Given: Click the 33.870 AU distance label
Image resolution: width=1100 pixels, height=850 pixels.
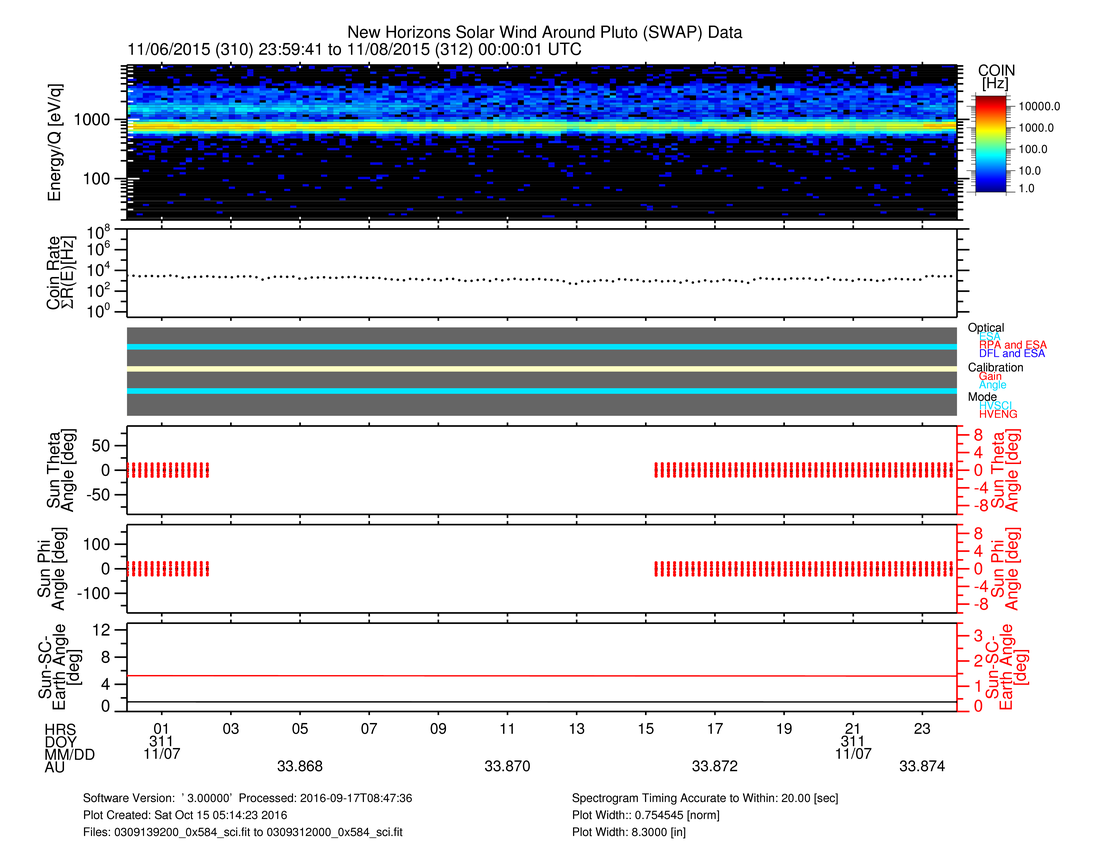Looking at the screenshot, I should (507, 767).
